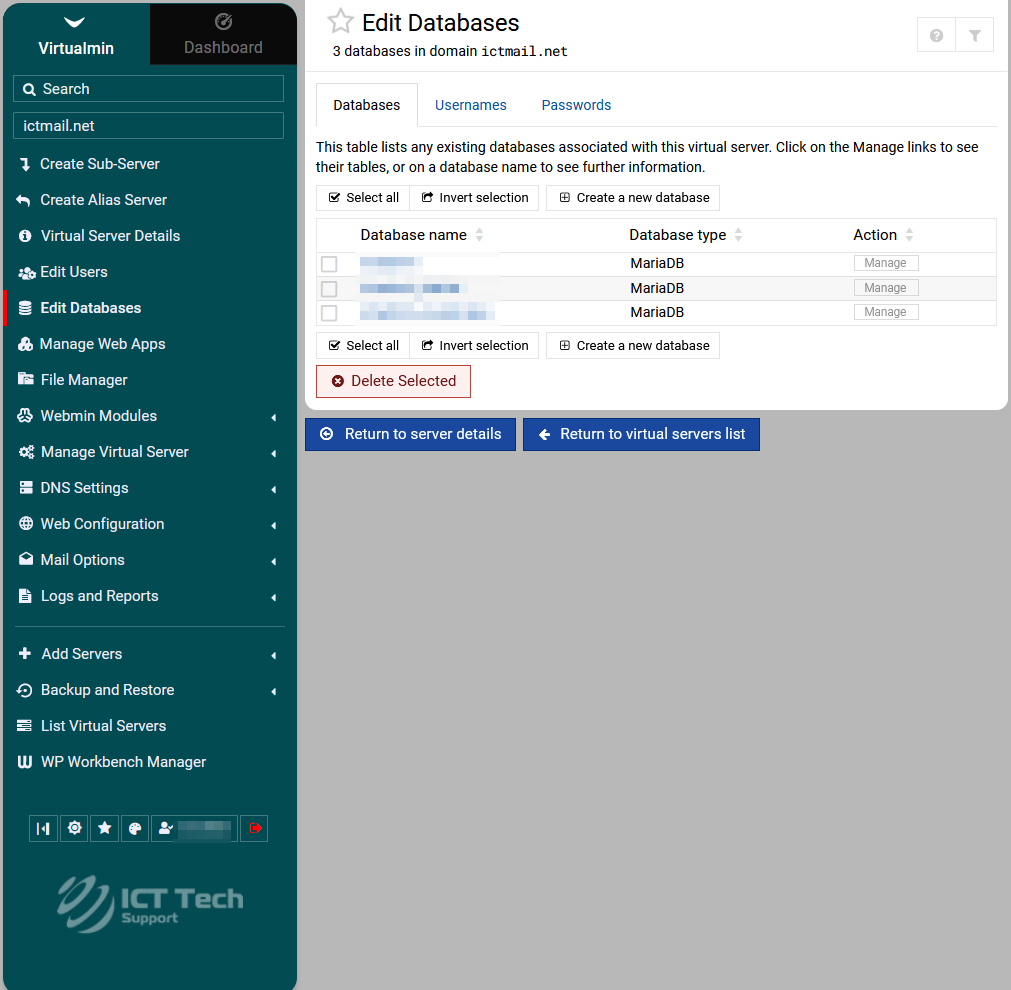1011x990 pixels.
Task: Click the Backup and Restore history icon
Action: 25,690
